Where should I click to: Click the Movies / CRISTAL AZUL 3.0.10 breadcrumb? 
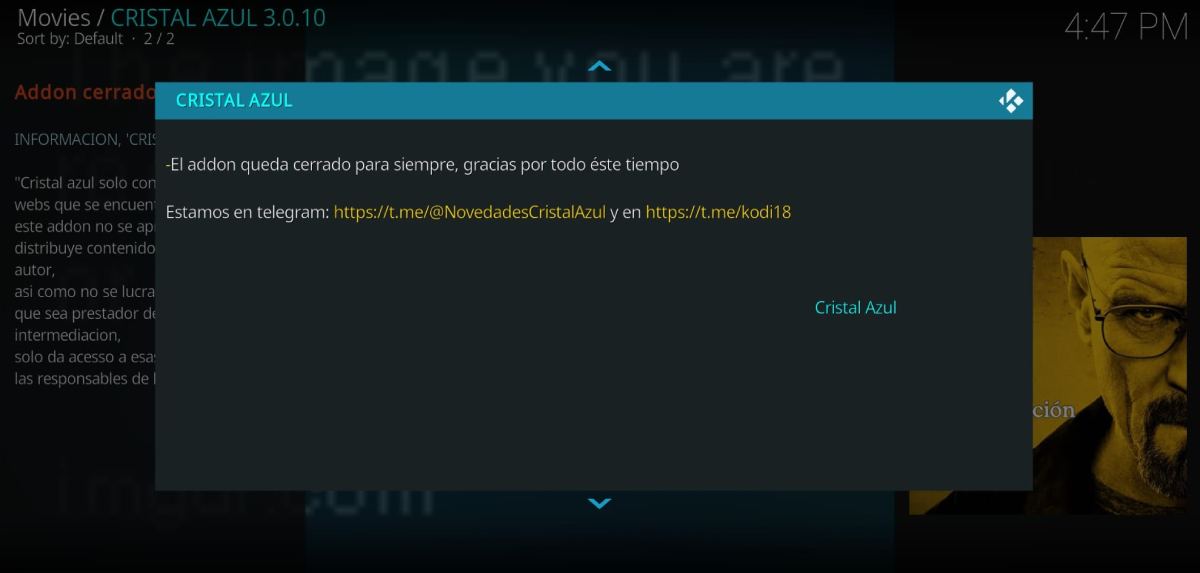pos(172,17)
